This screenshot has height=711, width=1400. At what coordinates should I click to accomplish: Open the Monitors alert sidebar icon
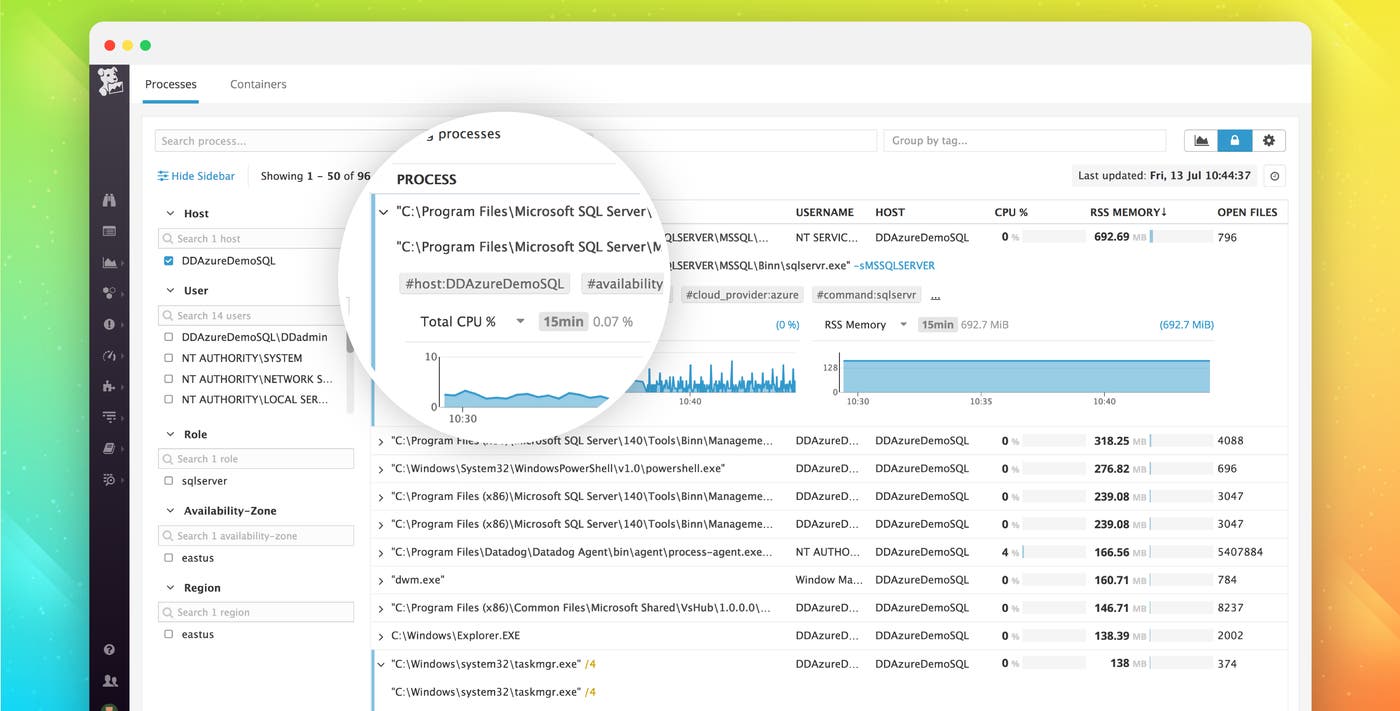110,323
